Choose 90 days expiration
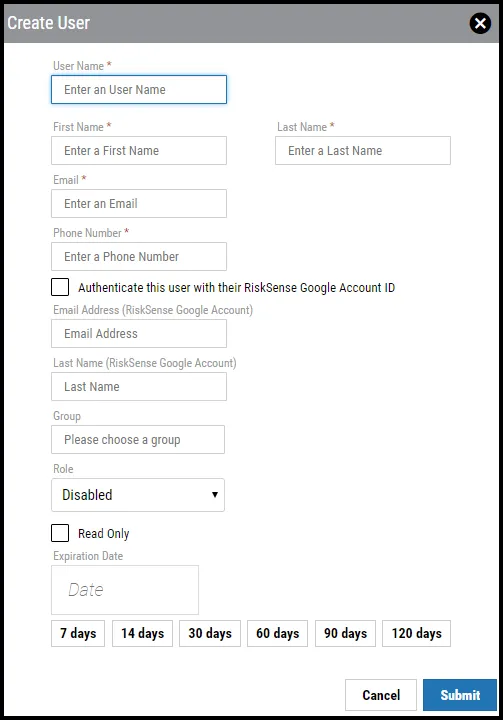Image resolution: width=503 pixels, height=720 pixels. (x=345, y=634)
